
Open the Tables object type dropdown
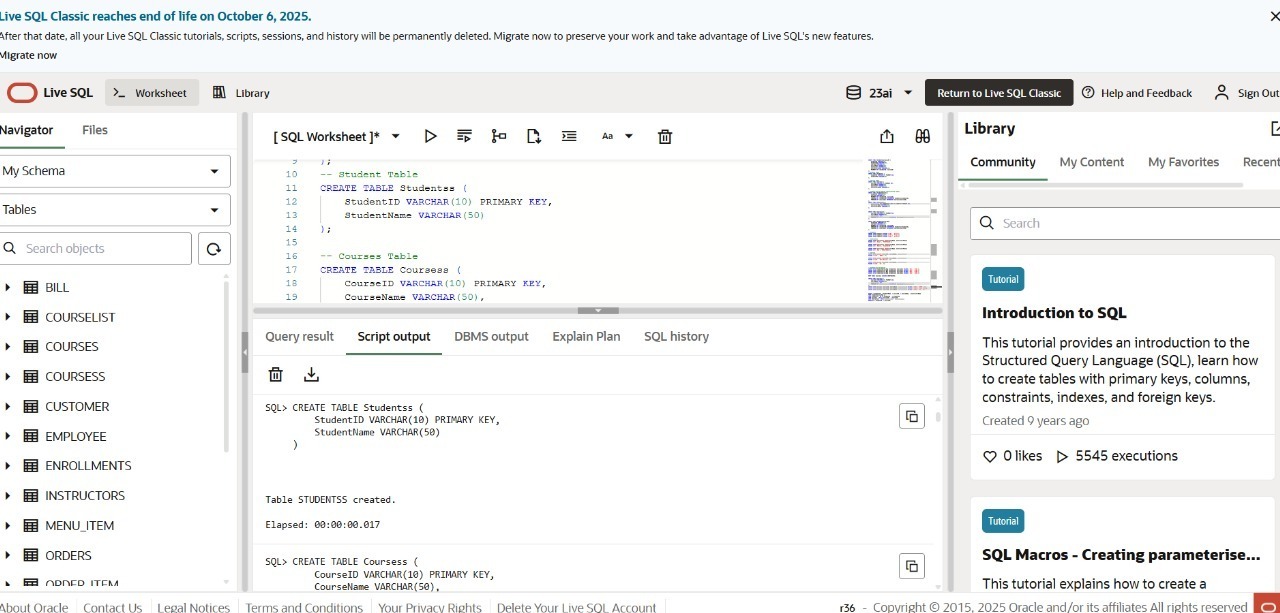point(115,210)
